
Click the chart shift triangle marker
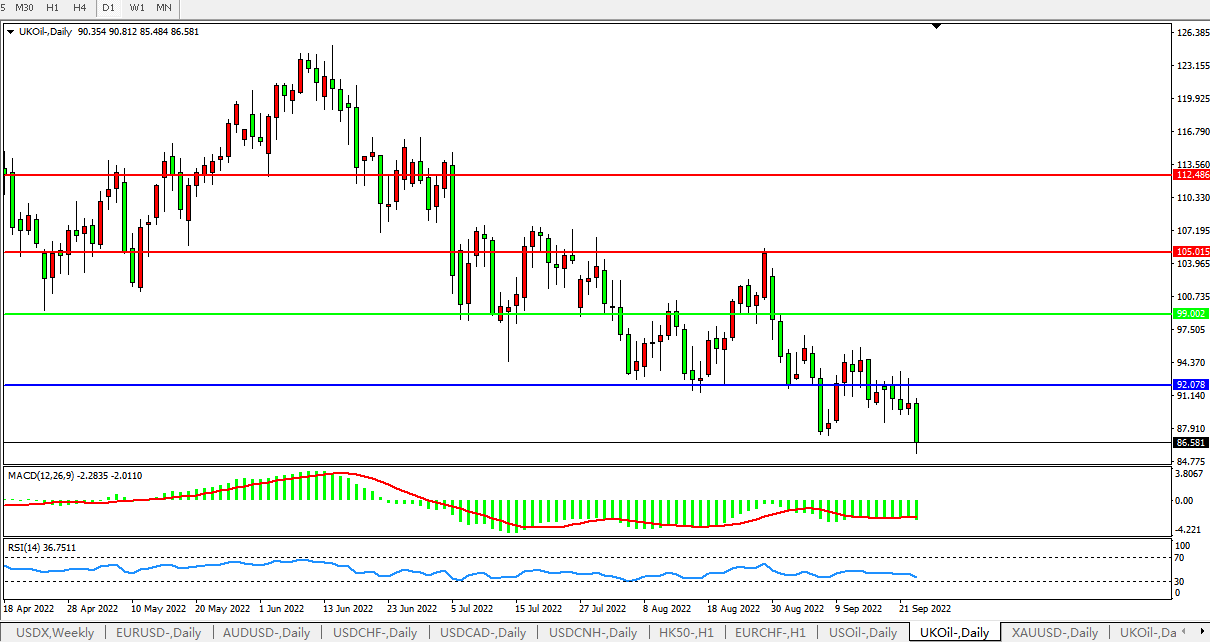pyautogui.click(x=936, y=27)
